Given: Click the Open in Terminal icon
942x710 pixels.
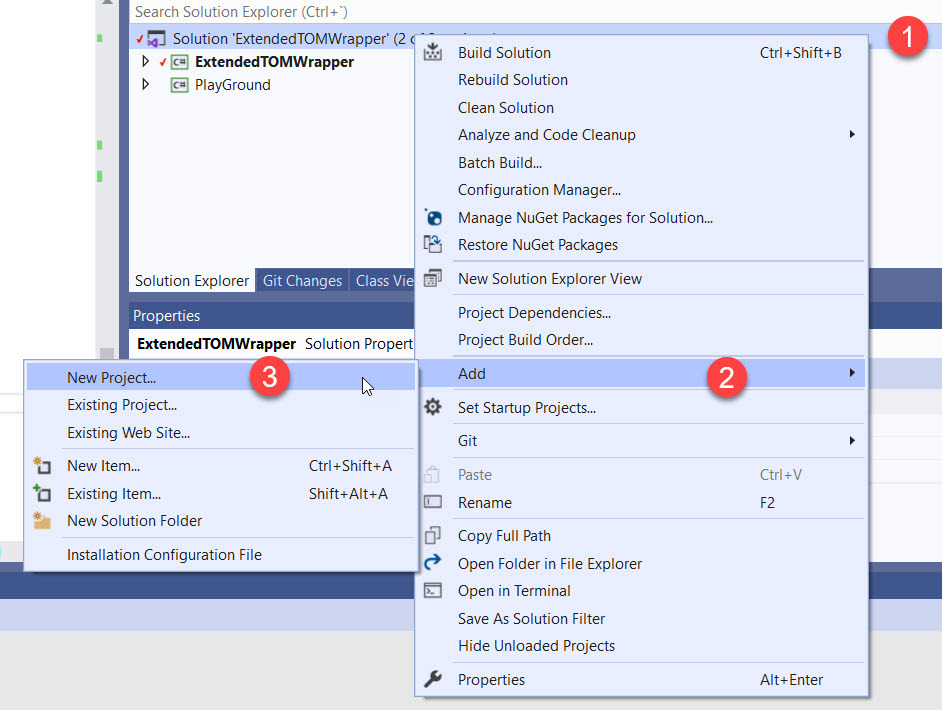Looking at the screenshot, I should tap(433, 591).
